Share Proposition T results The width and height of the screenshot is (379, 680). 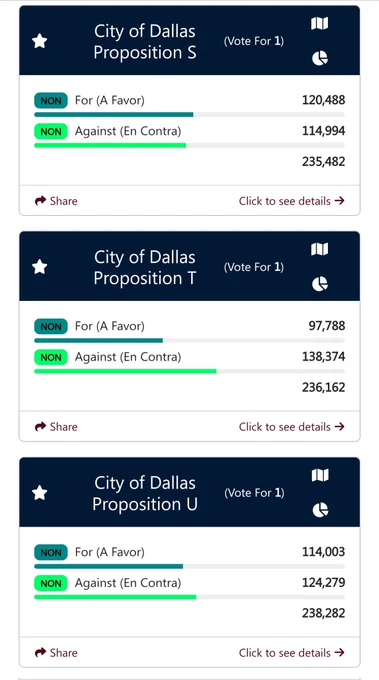pyautogui.click(x=56, y=427)
